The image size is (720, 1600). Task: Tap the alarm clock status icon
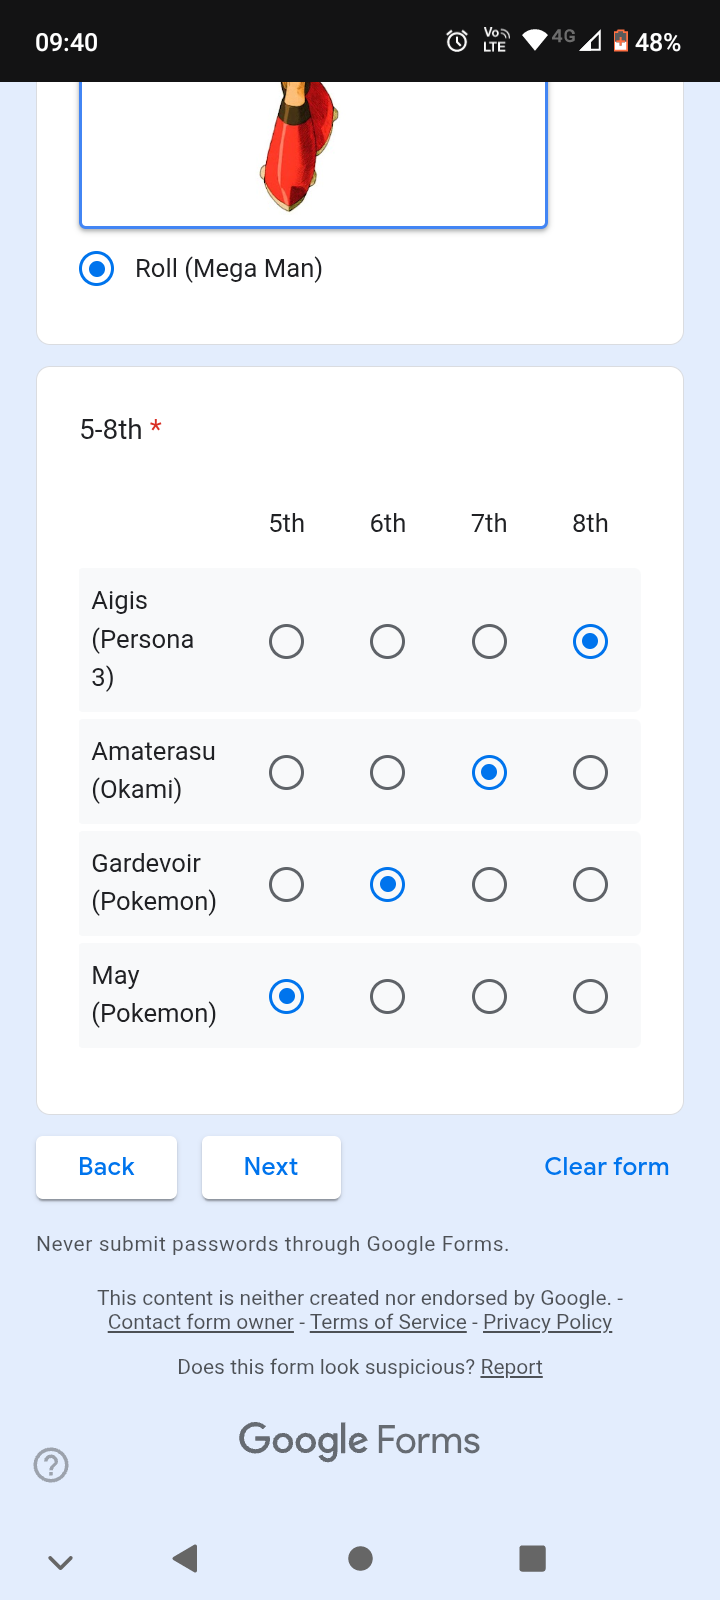[x=457, y=41]
